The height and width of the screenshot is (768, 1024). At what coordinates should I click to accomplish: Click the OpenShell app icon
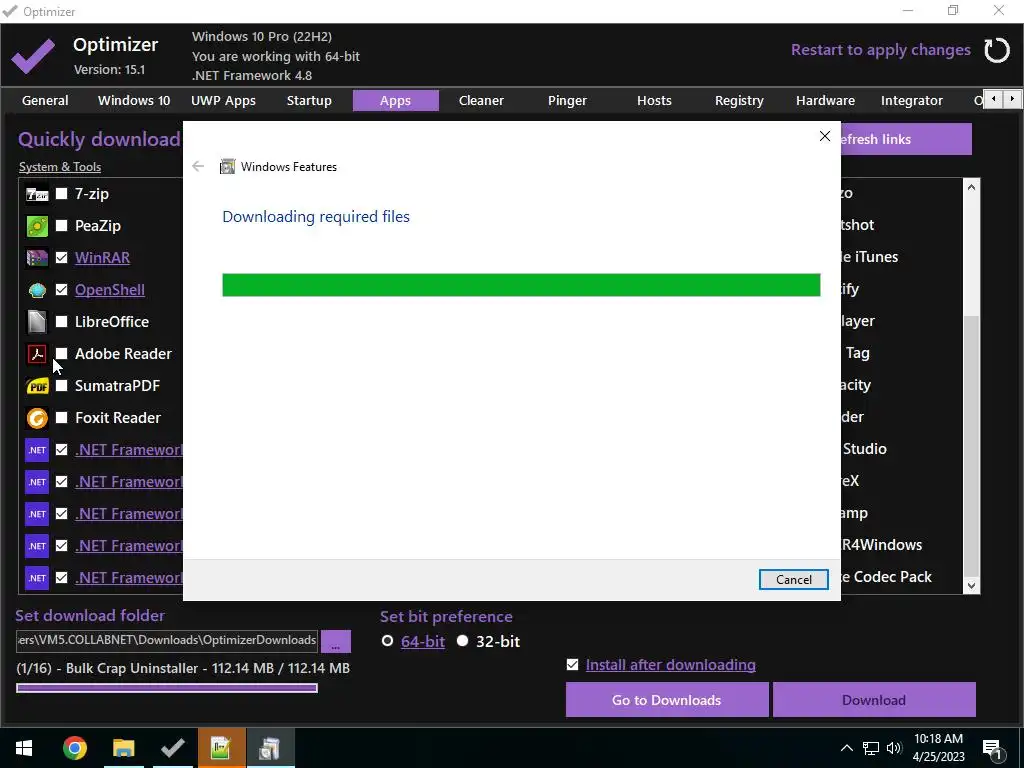[37, 290]
